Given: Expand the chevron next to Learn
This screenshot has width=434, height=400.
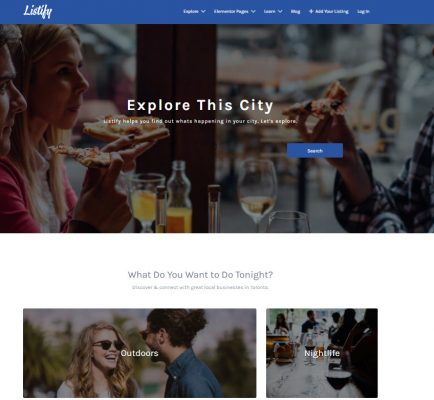Looking at the screenshot, I should pos(280,11).
